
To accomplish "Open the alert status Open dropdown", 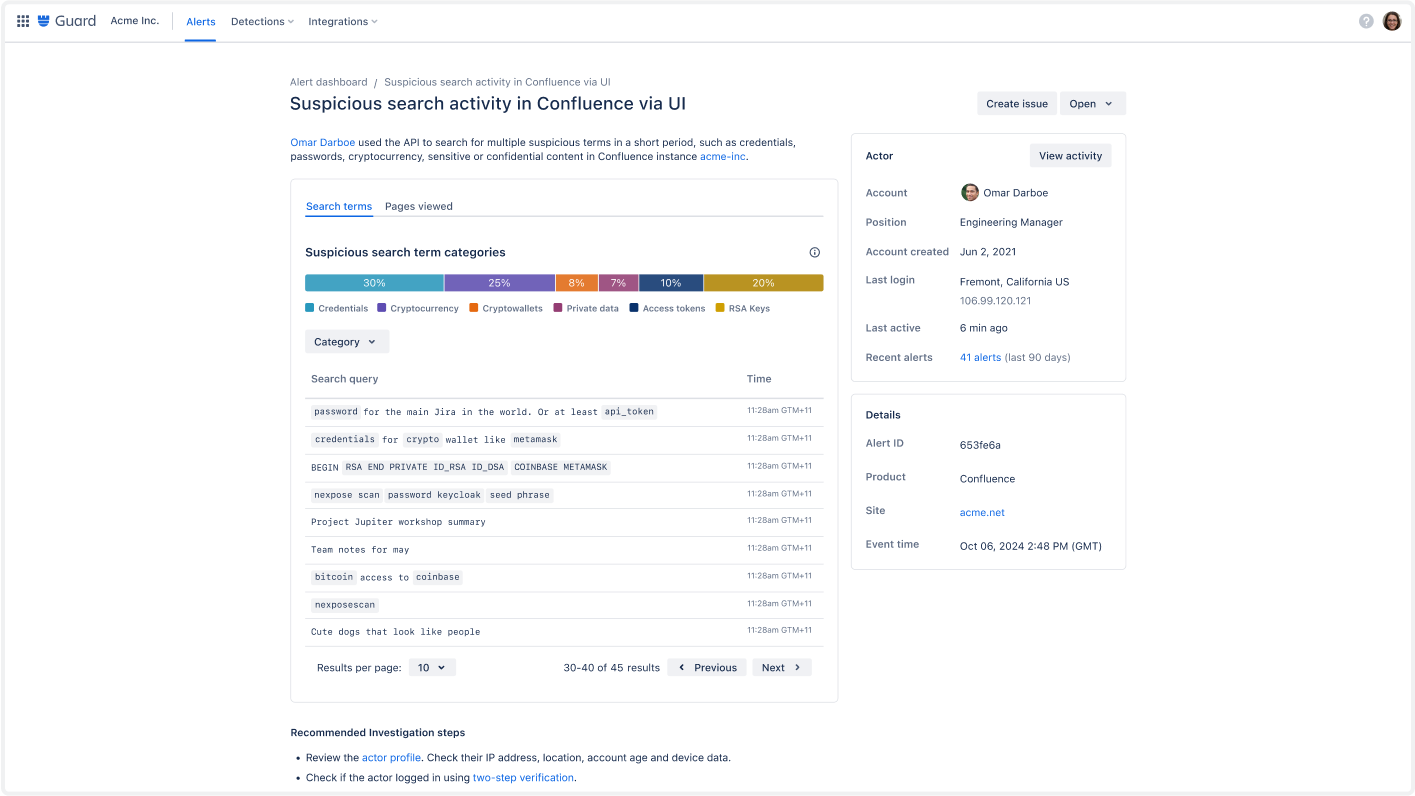I will tap(1092, 103).
